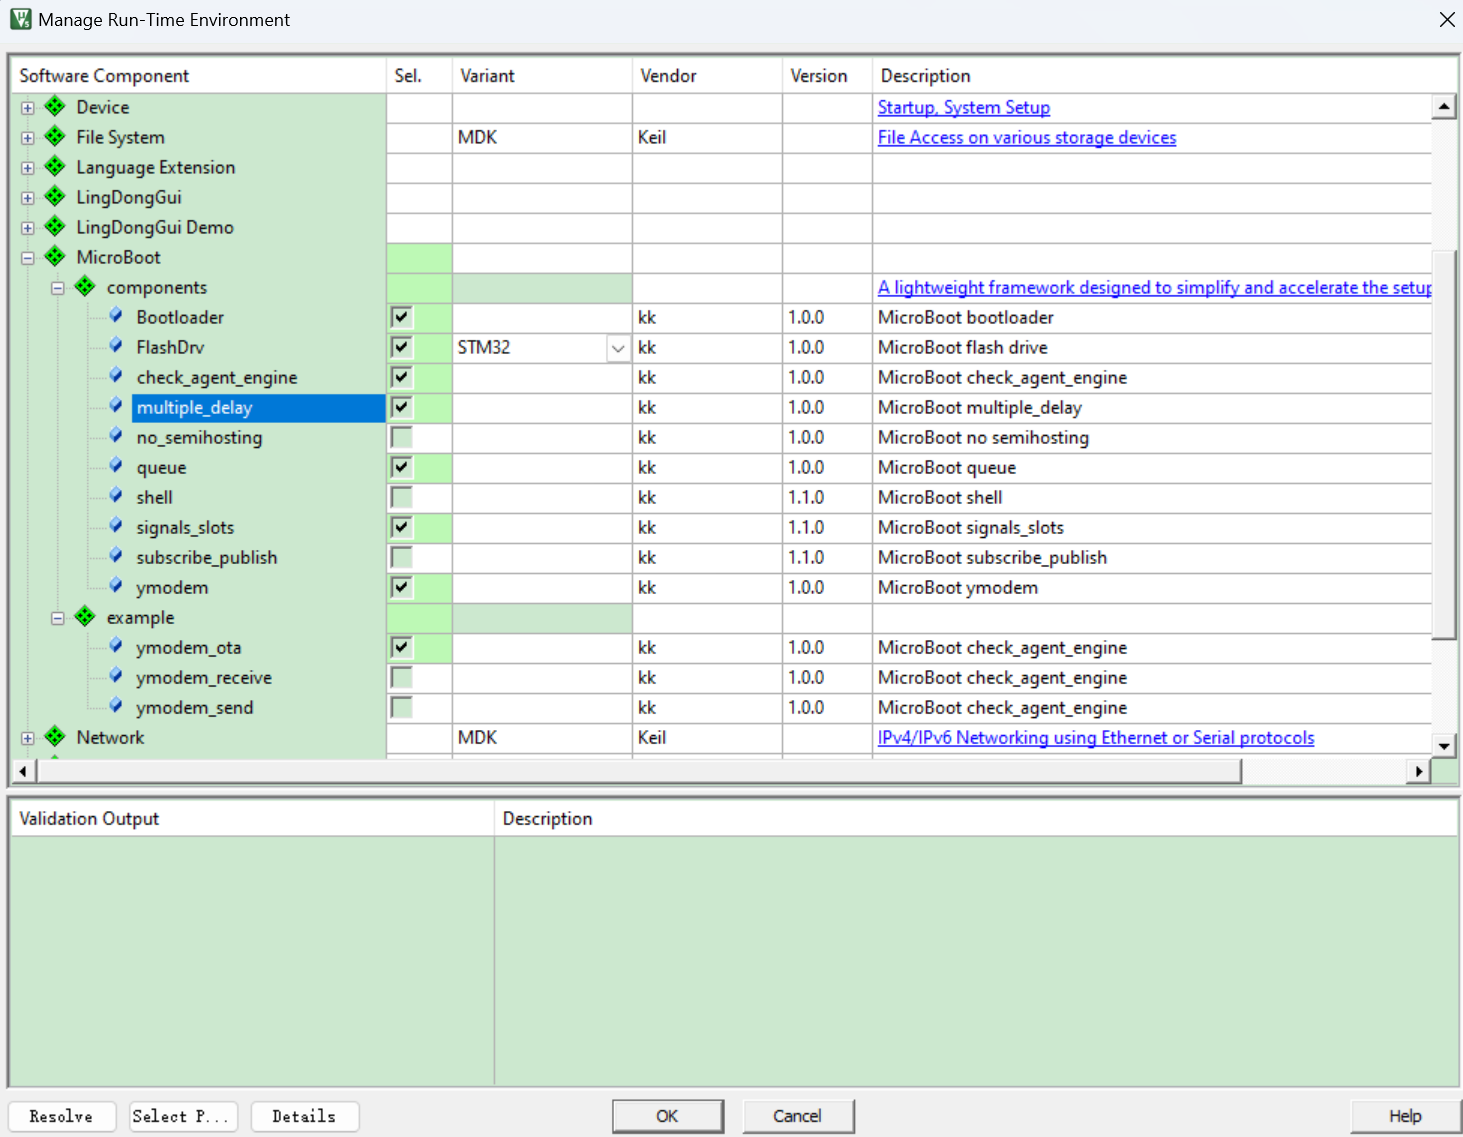Click the vertical scrollbar thumb
1463x1137 pixels.
1444,444
